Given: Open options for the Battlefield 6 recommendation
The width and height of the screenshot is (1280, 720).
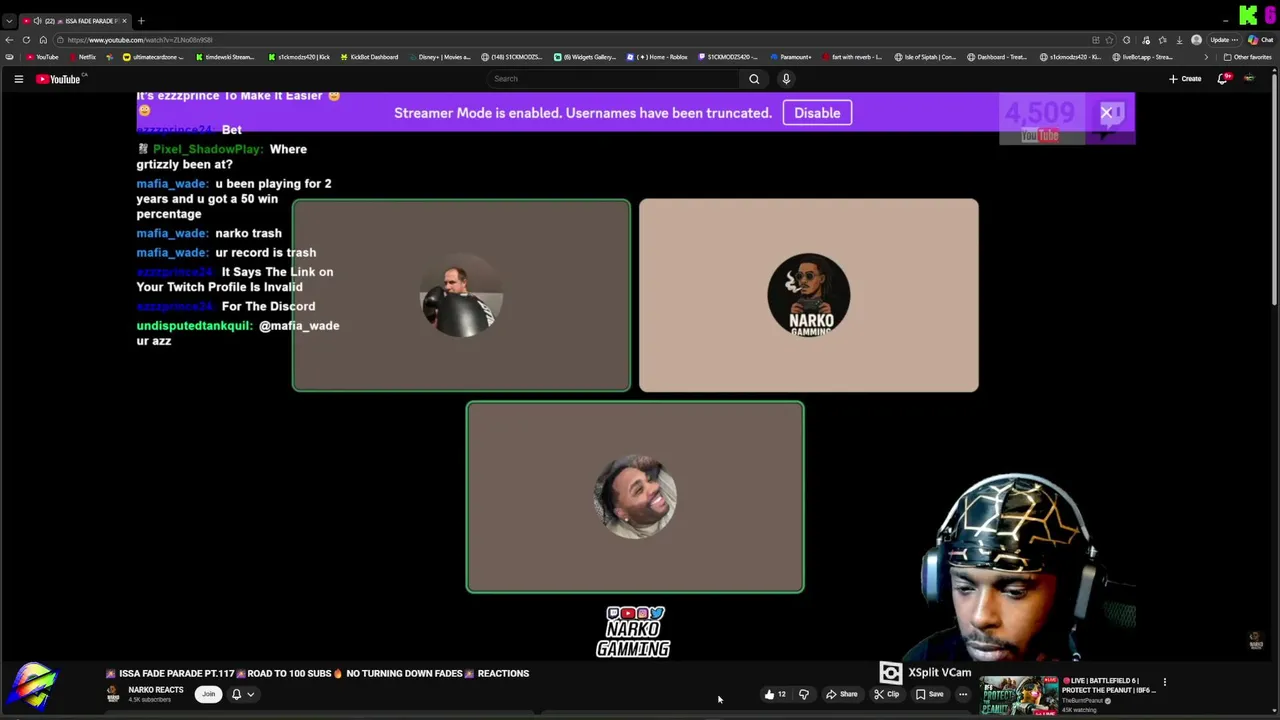Looking at the screenshot, I should tap(1164, 682).
